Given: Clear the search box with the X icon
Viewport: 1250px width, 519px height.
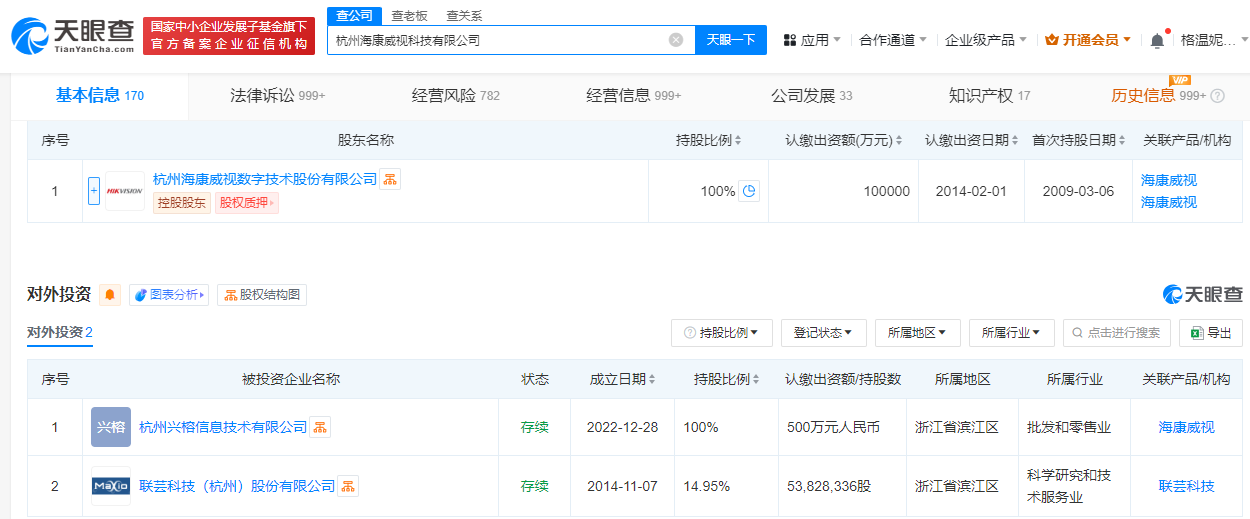Looking at the screenshot, I should point(676,40).
